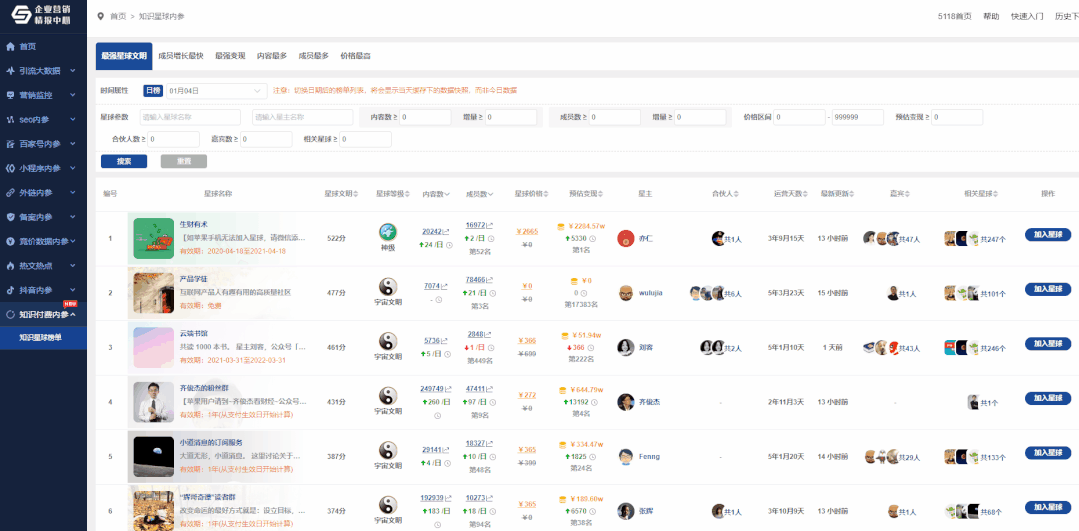Click the 生财有术 green thumbnail
1079x531 pixels.
(153, 238)
